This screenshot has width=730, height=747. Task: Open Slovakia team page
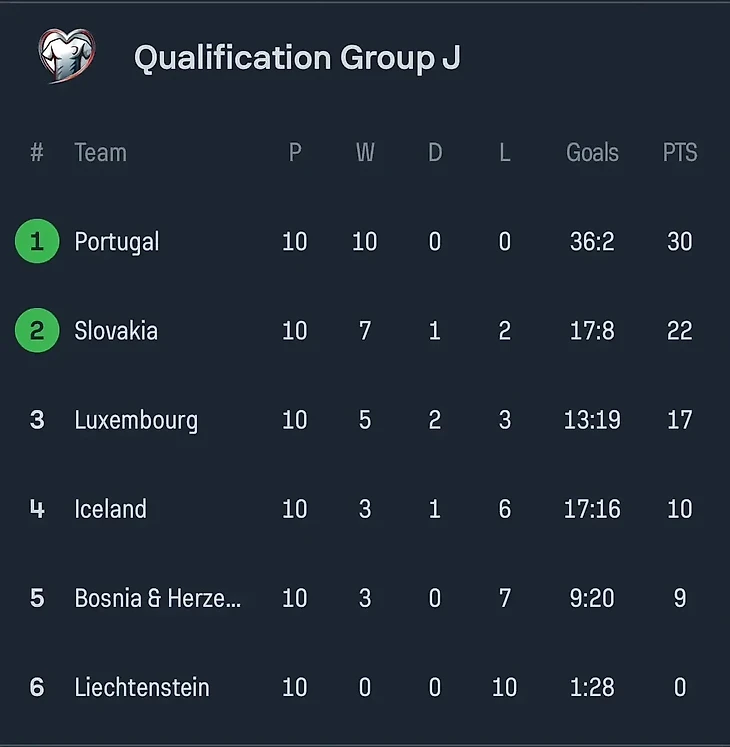(116, 331)
